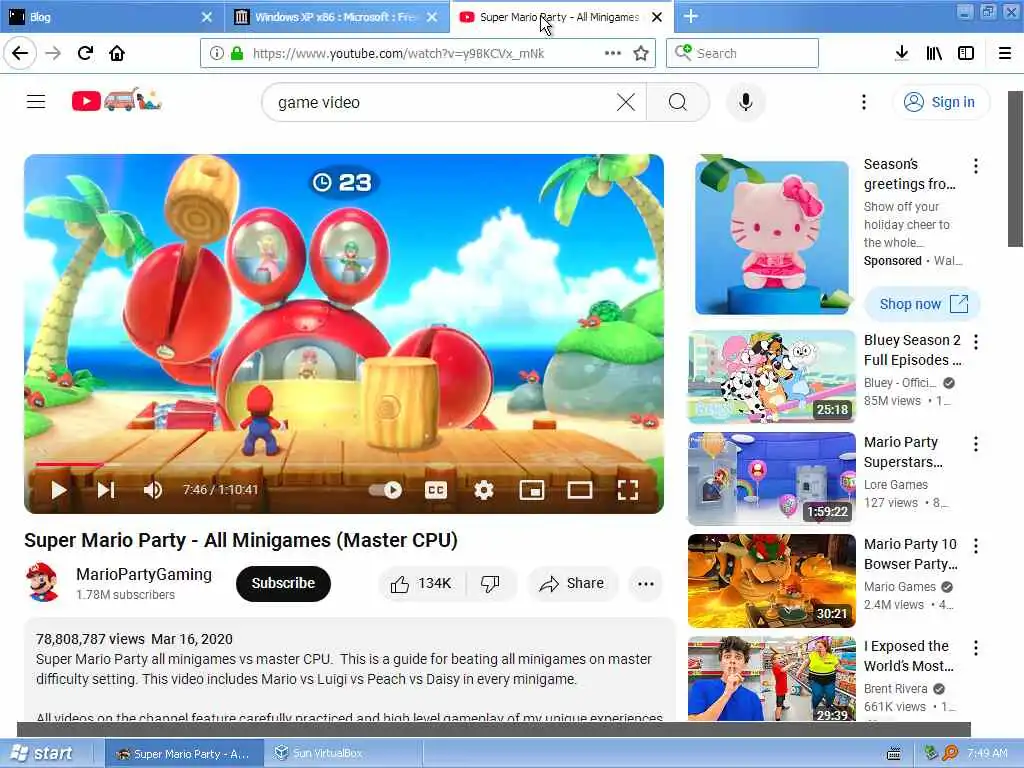
Task: Open options for Mario Party 10 video
Action: tap(976, 546)
